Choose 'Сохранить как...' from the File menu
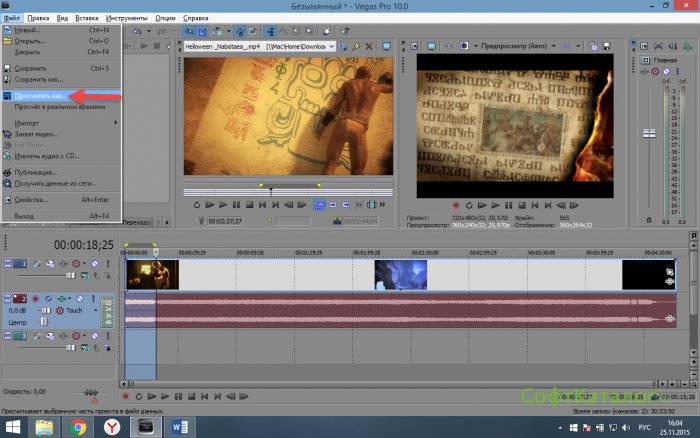 coord(37,78)
